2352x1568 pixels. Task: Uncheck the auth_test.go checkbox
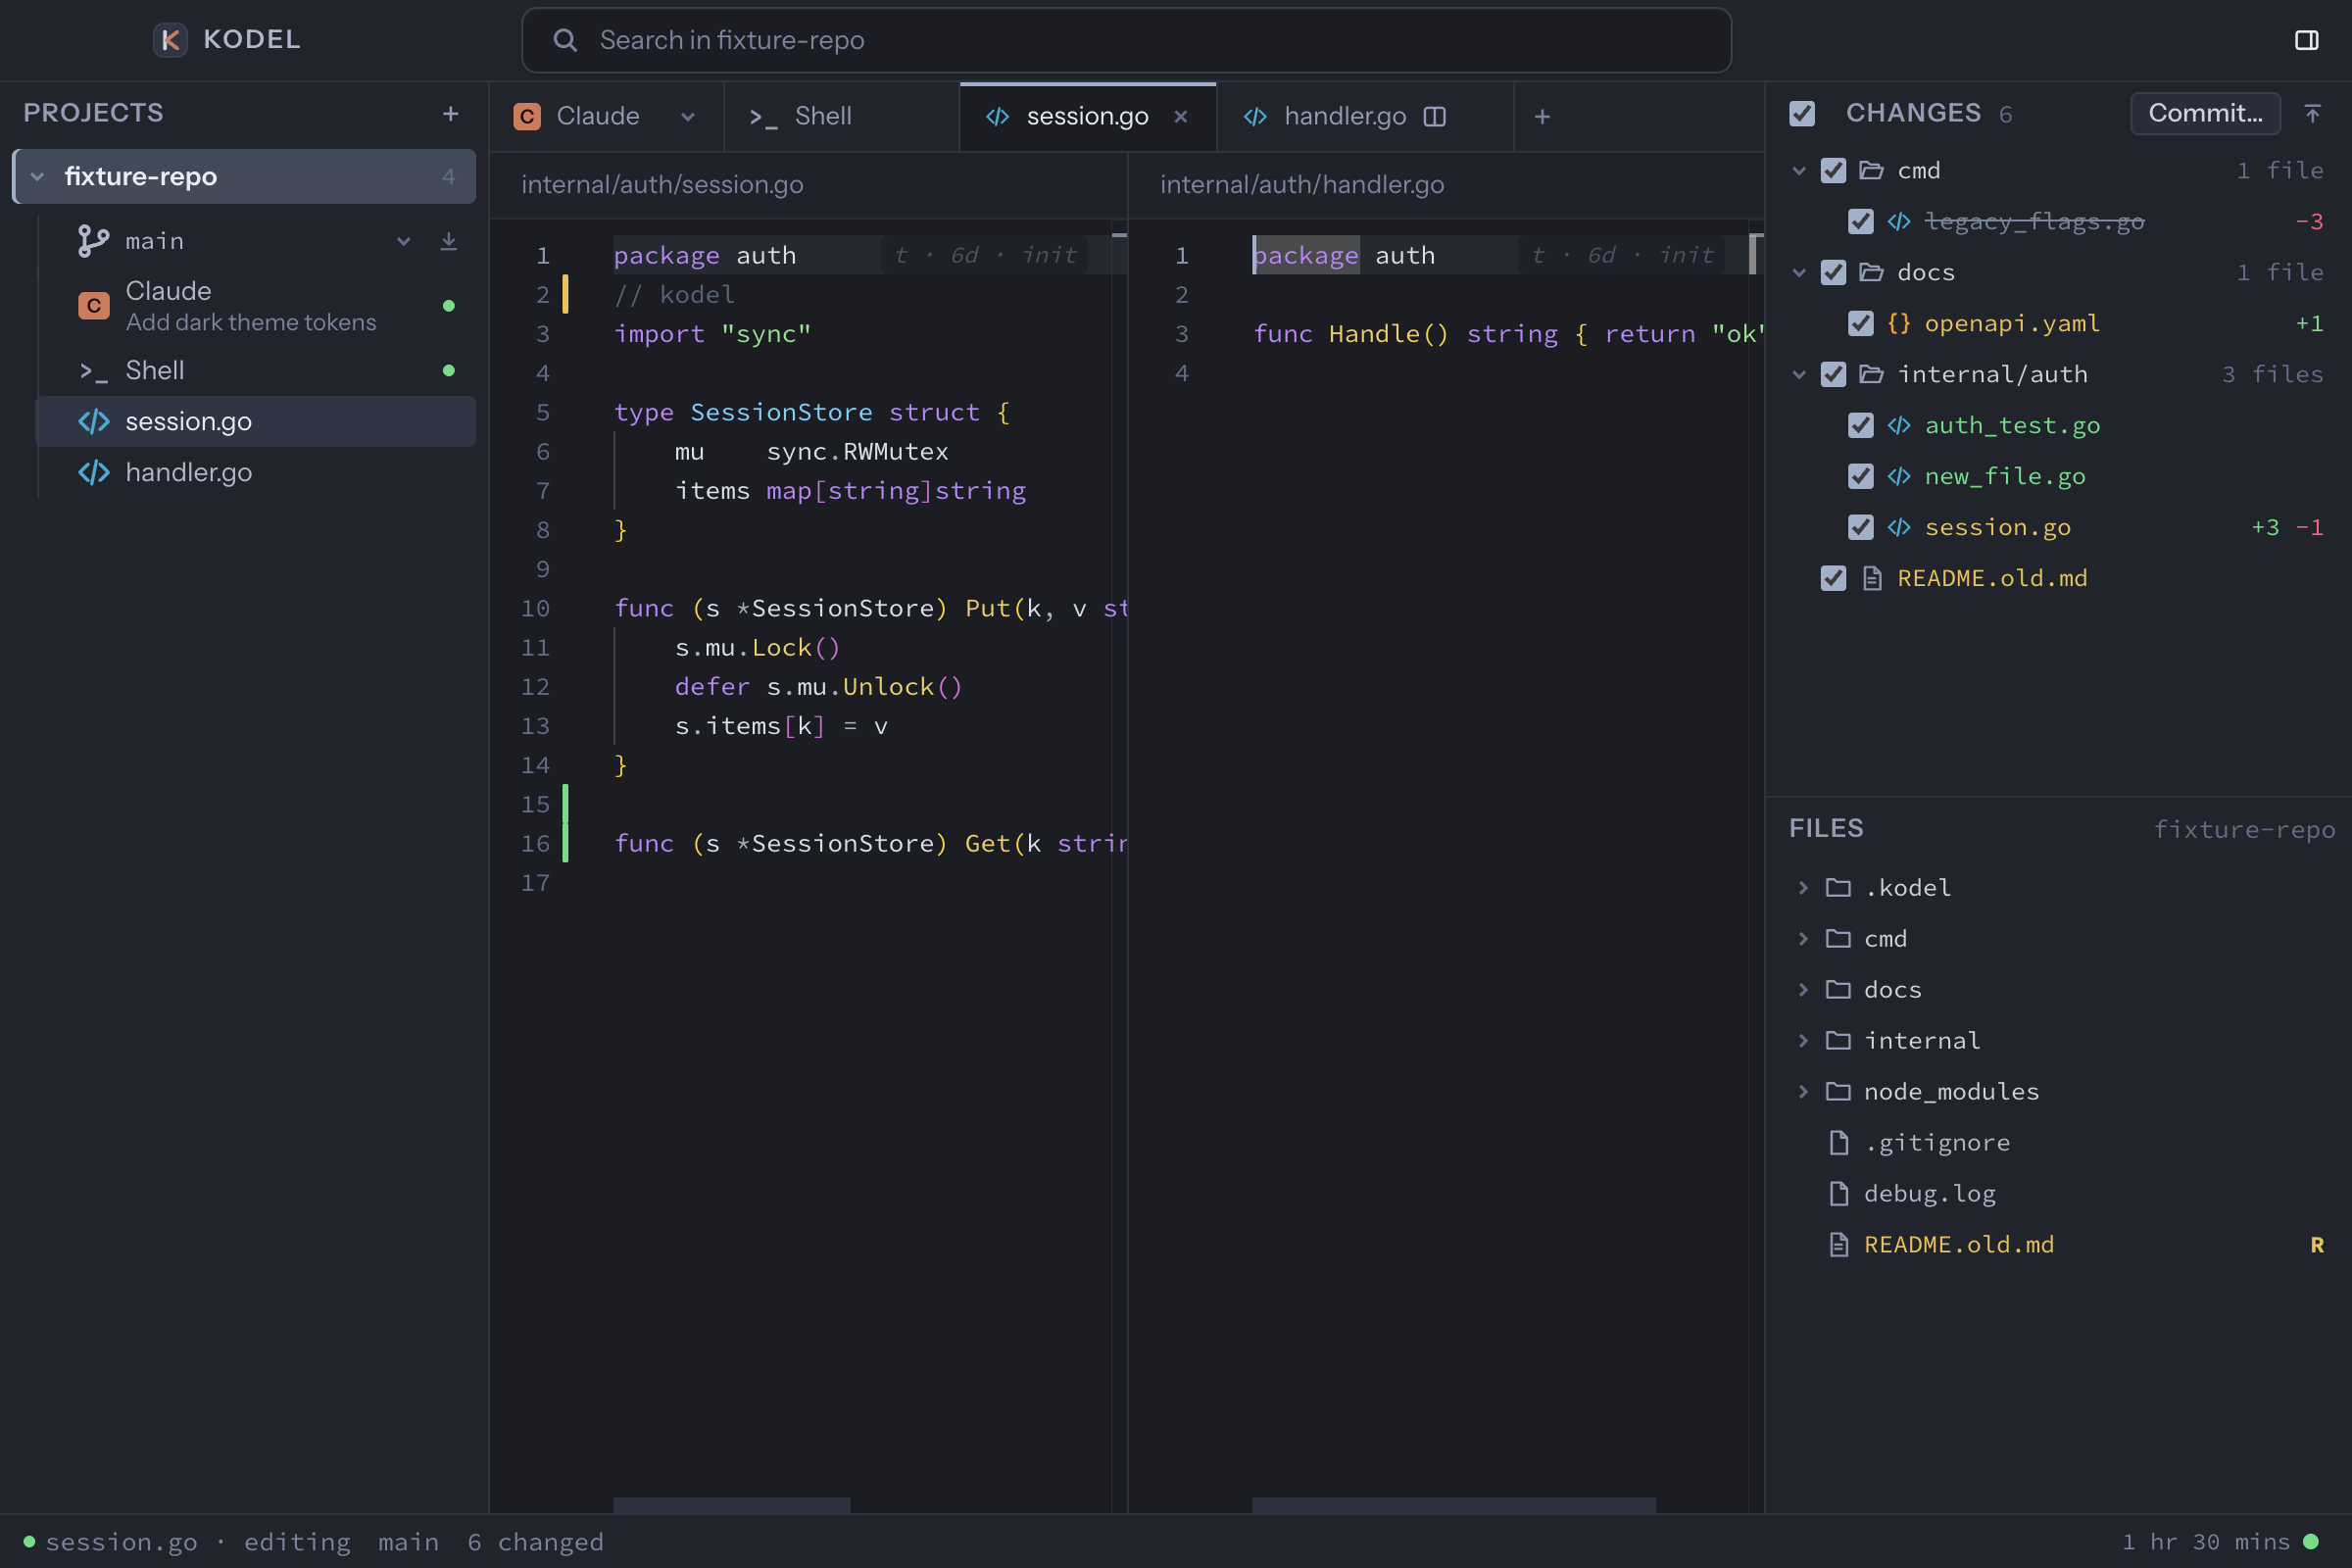tap(1860, 426)
